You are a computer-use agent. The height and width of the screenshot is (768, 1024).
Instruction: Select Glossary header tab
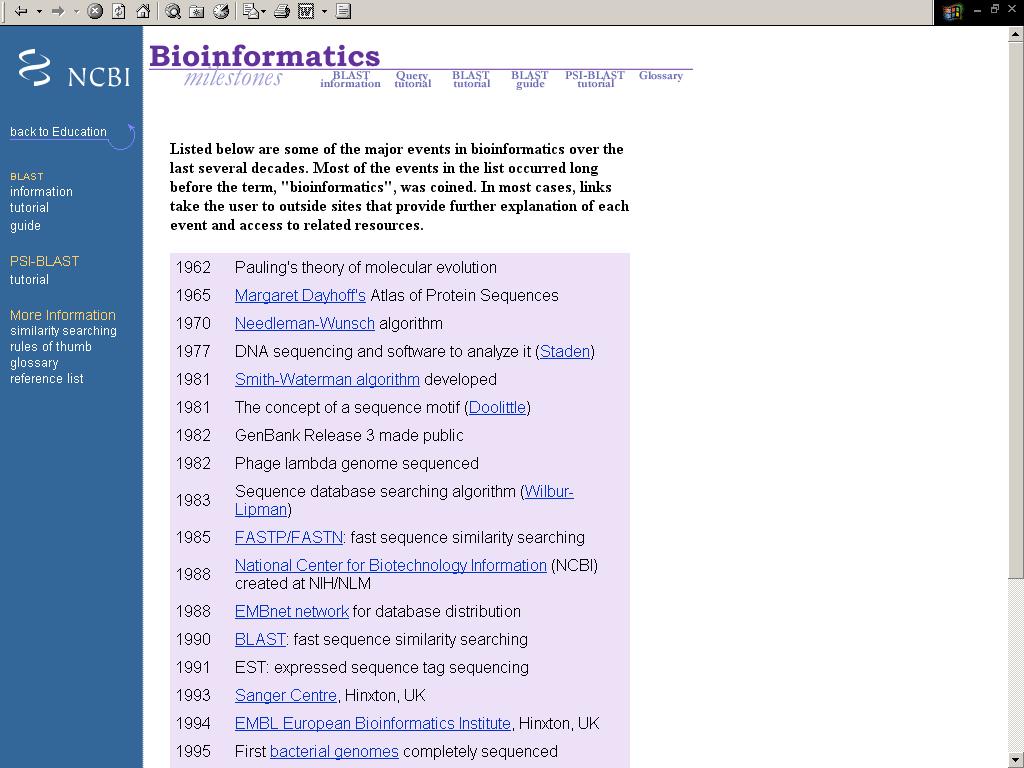(x=661, y=76)
